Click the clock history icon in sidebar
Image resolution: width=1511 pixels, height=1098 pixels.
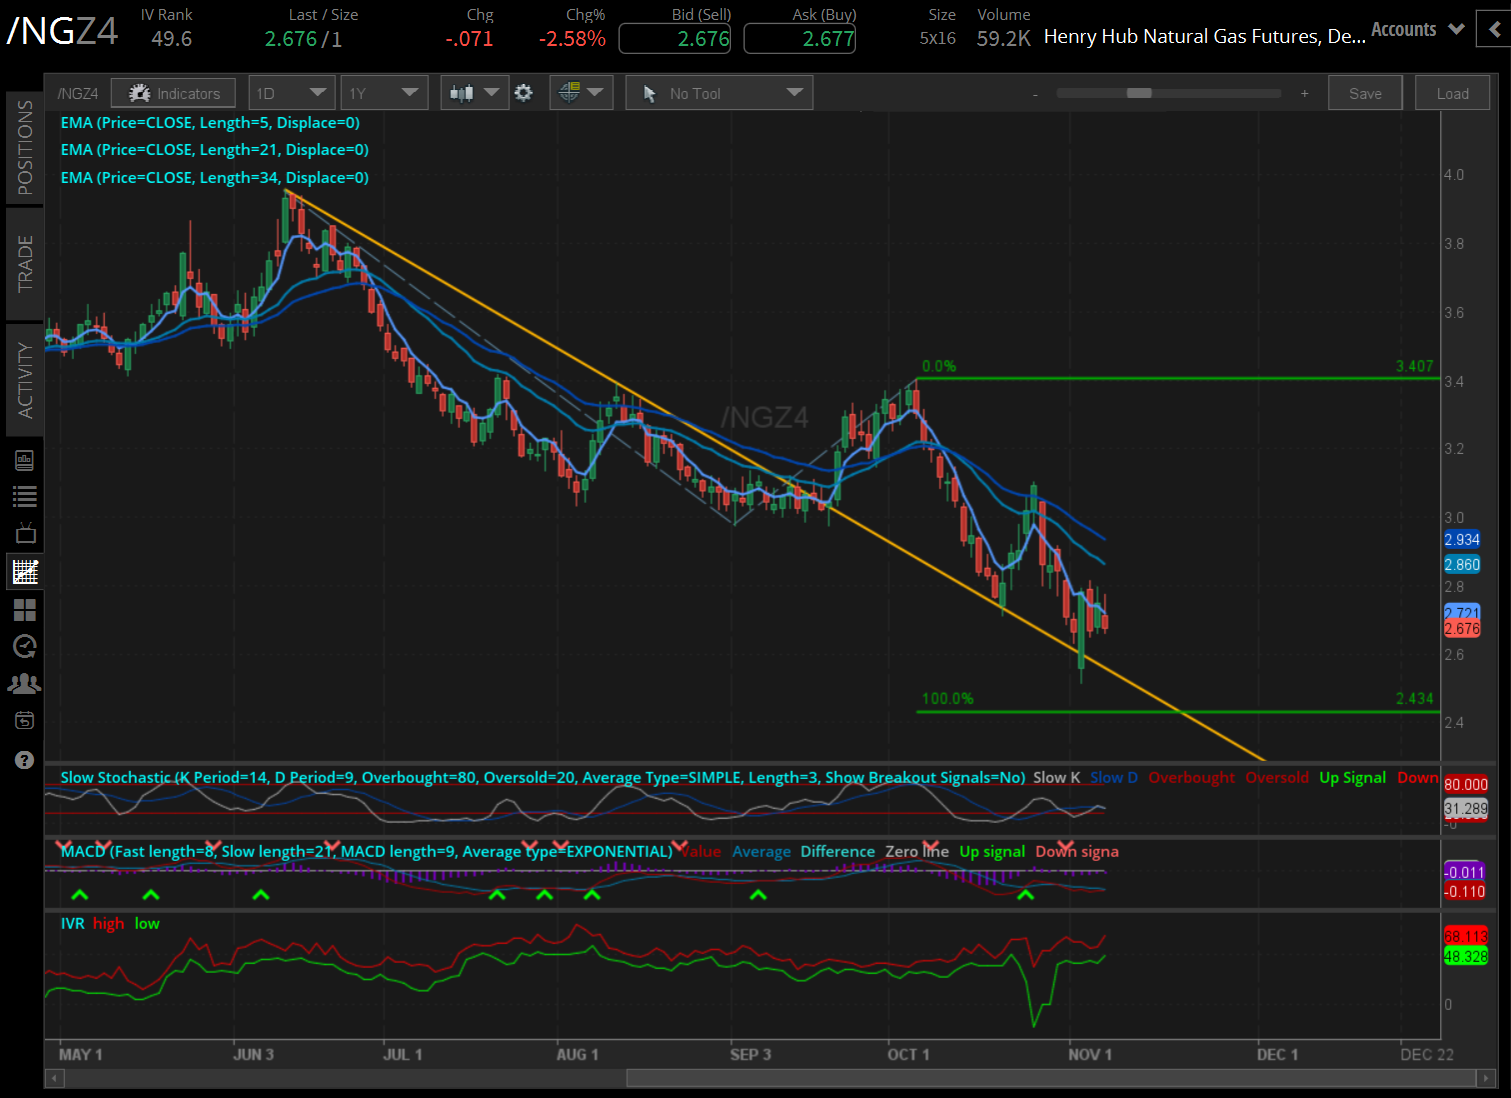coord(25,646)
